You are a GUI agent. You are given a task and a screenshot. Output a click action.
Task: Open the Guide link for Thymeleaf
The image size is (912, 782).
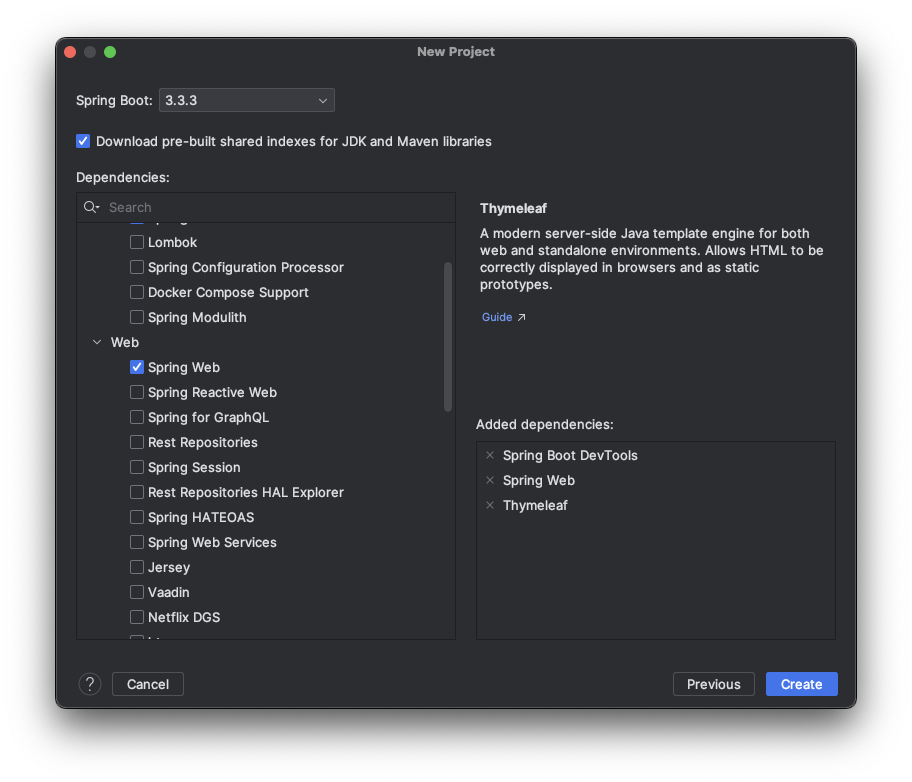click(497, 317)
